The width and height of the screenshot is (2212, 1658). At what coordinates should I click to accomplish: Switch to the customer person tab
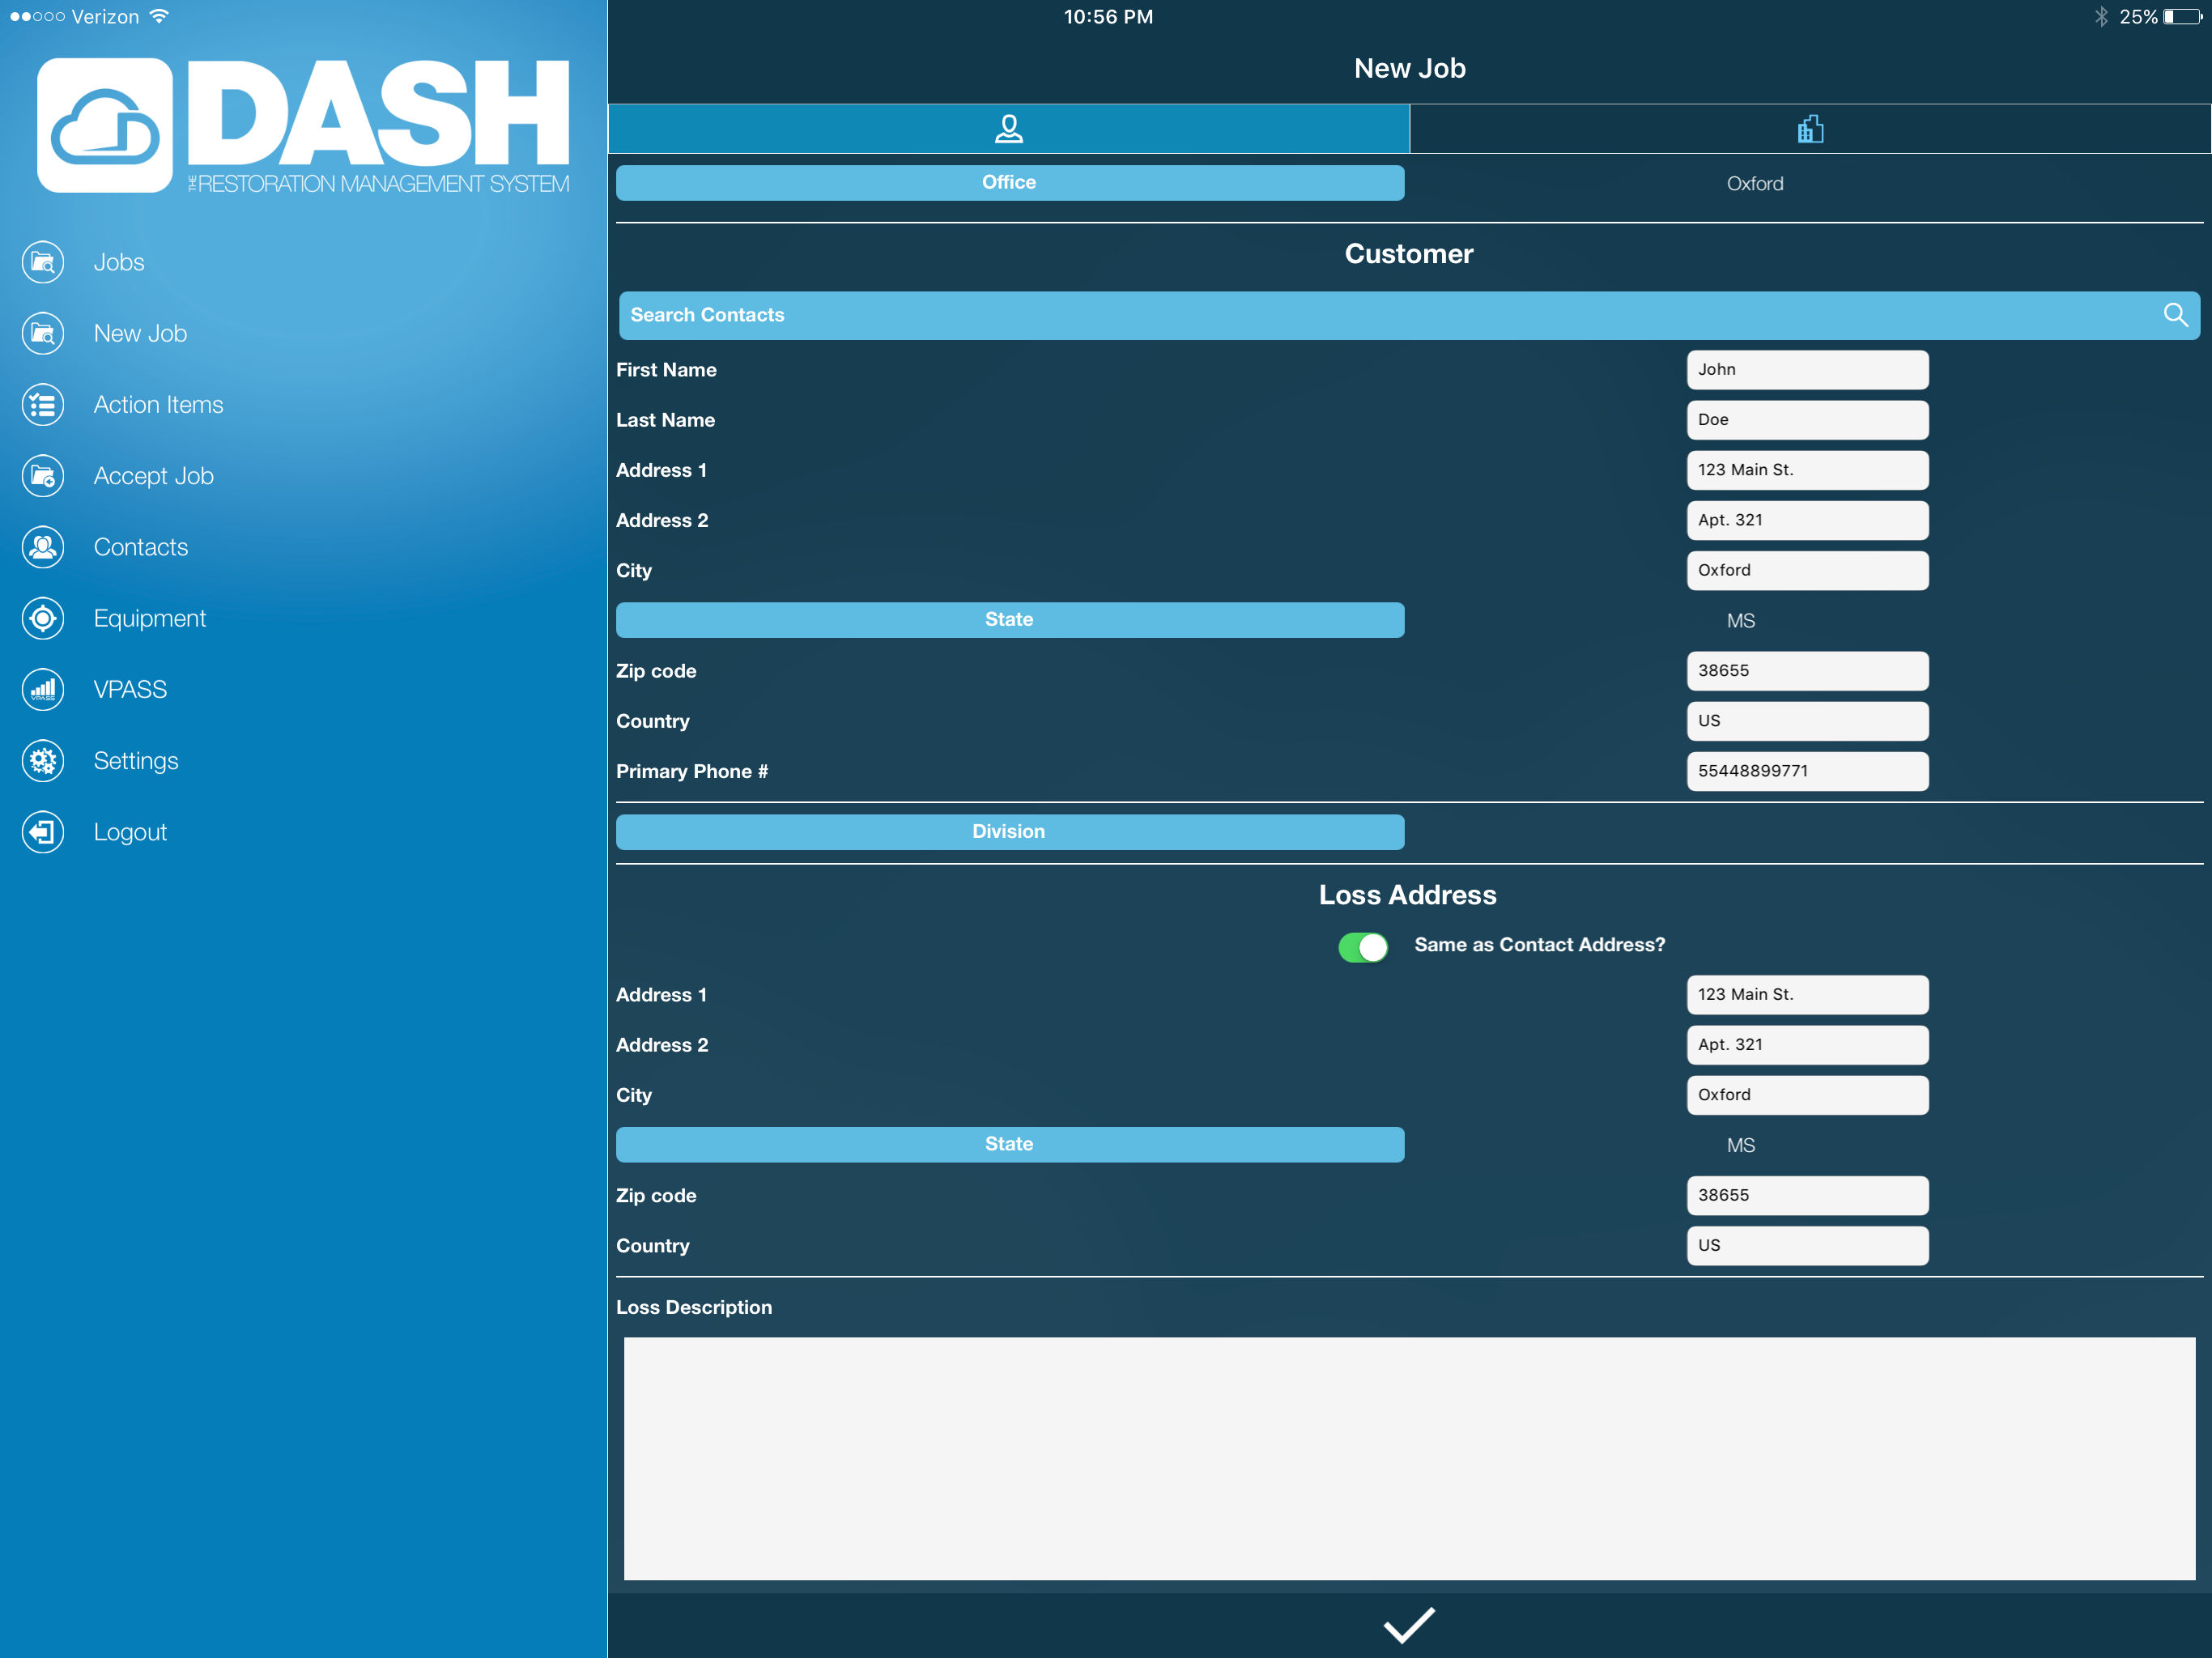(x=1009, y=129)
